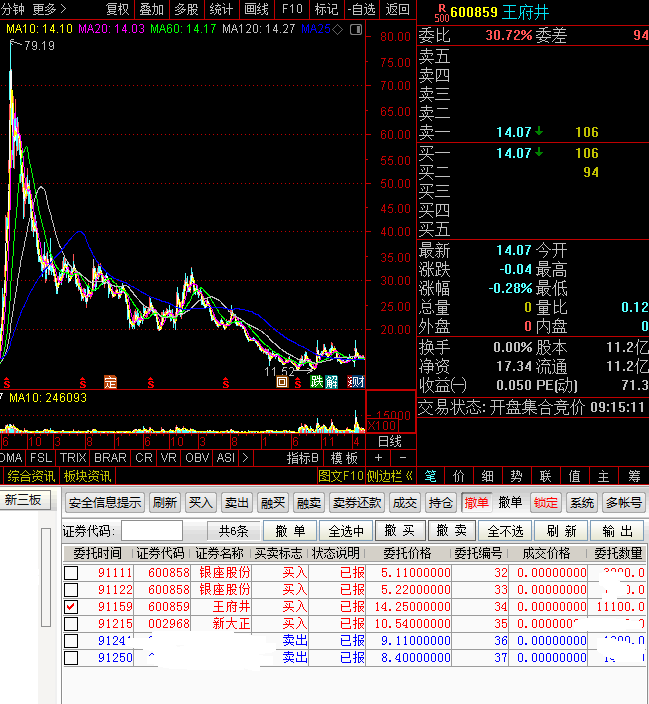This screenshot has height=704, width=649.
Task: Click the 证券代码 input field
Action: (x=152, y=531)
